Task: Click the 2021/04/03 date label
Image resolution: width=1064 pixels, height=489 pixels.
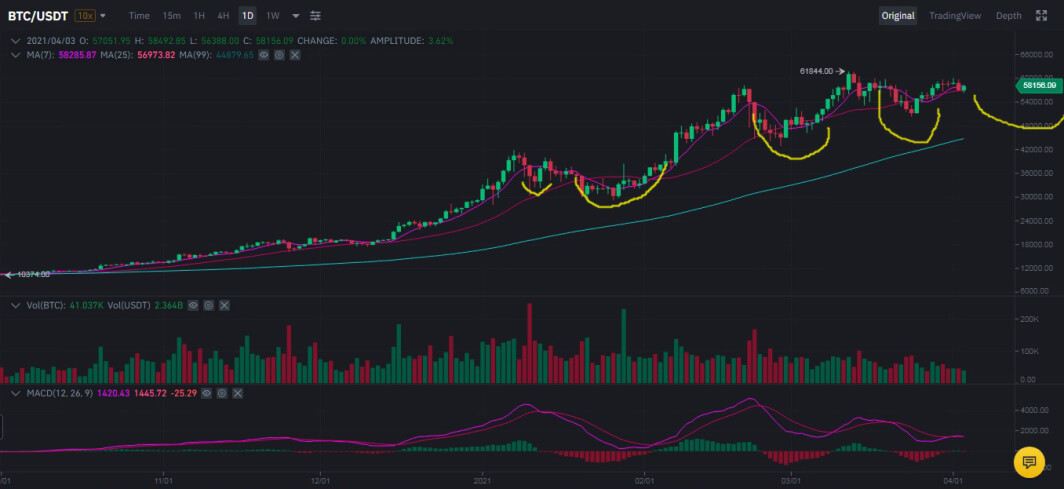Action: pyautogui.click(x=50, y=41)
